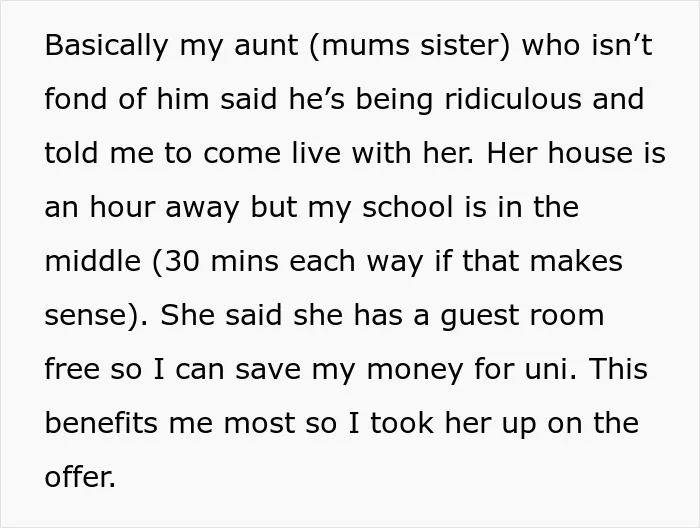Click the final word "offer"
The width and height of the screenshot is (700, 528).
(79, 477)
